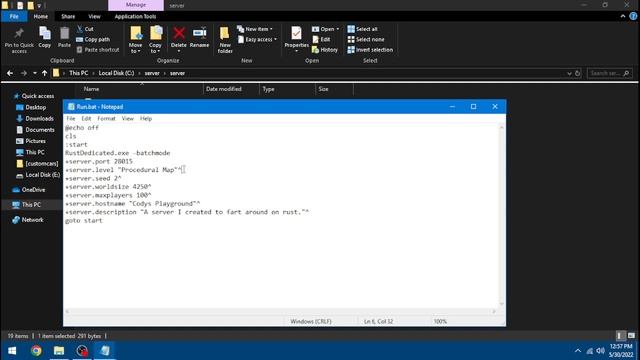
Task: Open the File tab in Explorer
Action: (14, 16)
